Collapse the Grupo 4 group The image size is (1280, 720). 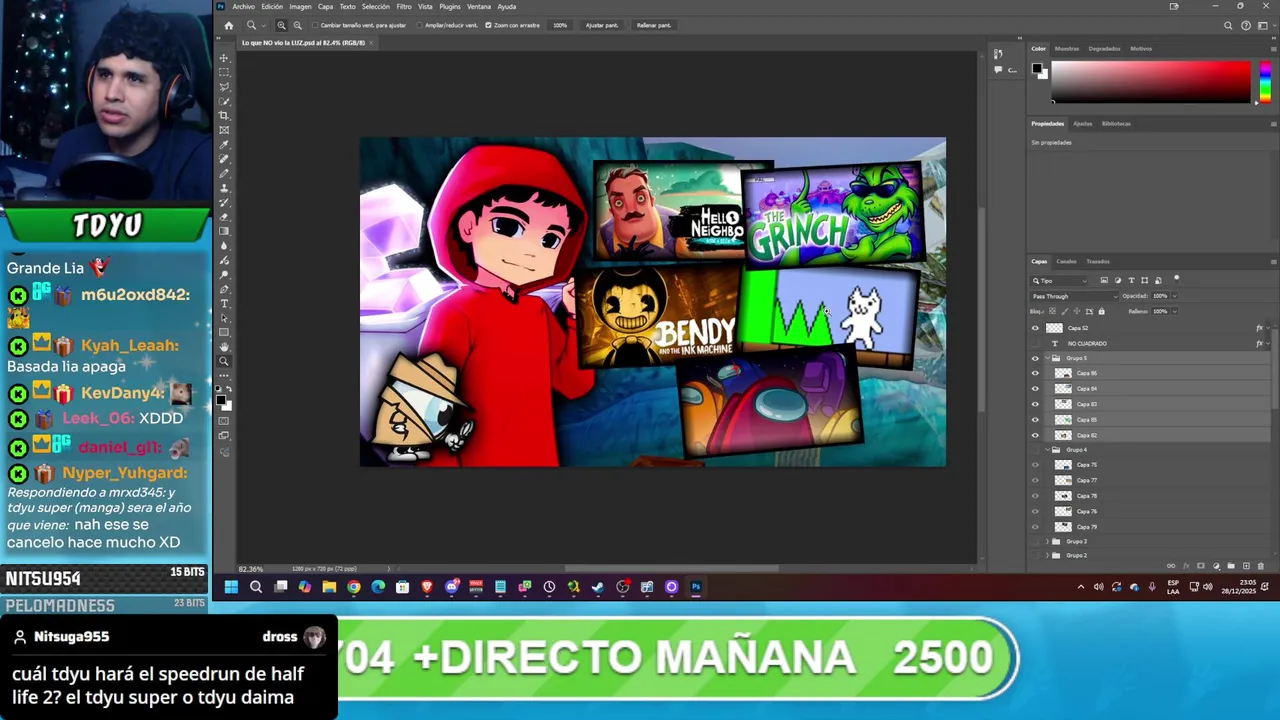tap(1046, 450)
